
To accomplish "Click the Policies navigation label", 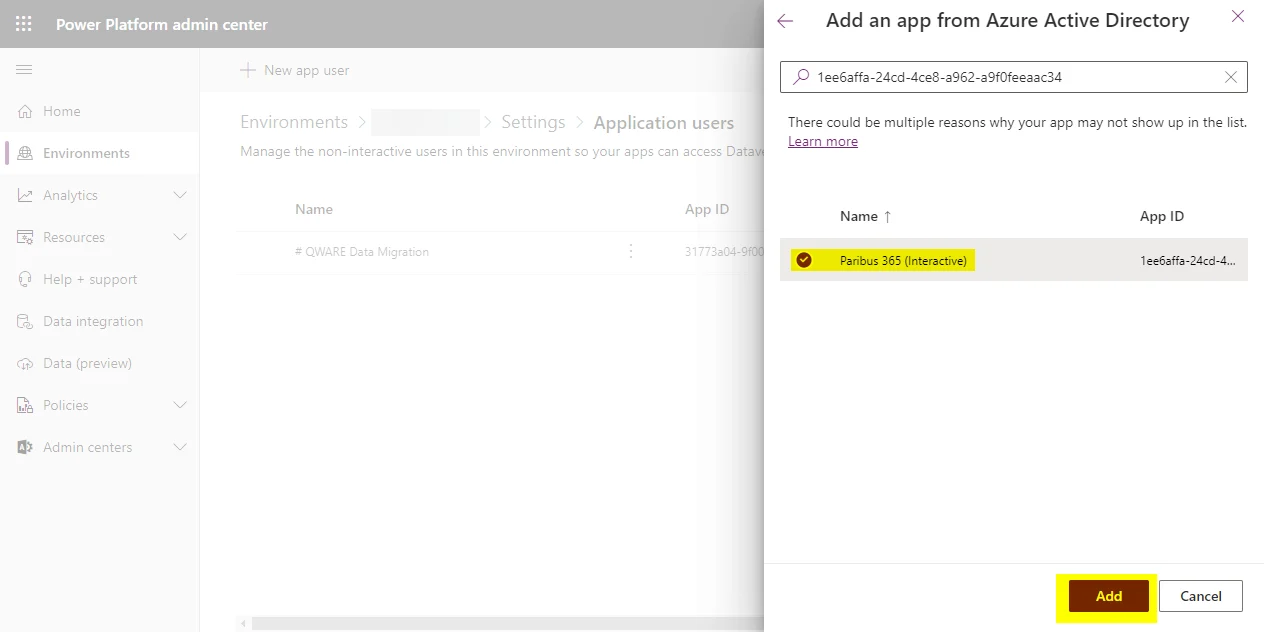I will coord(66,405).
